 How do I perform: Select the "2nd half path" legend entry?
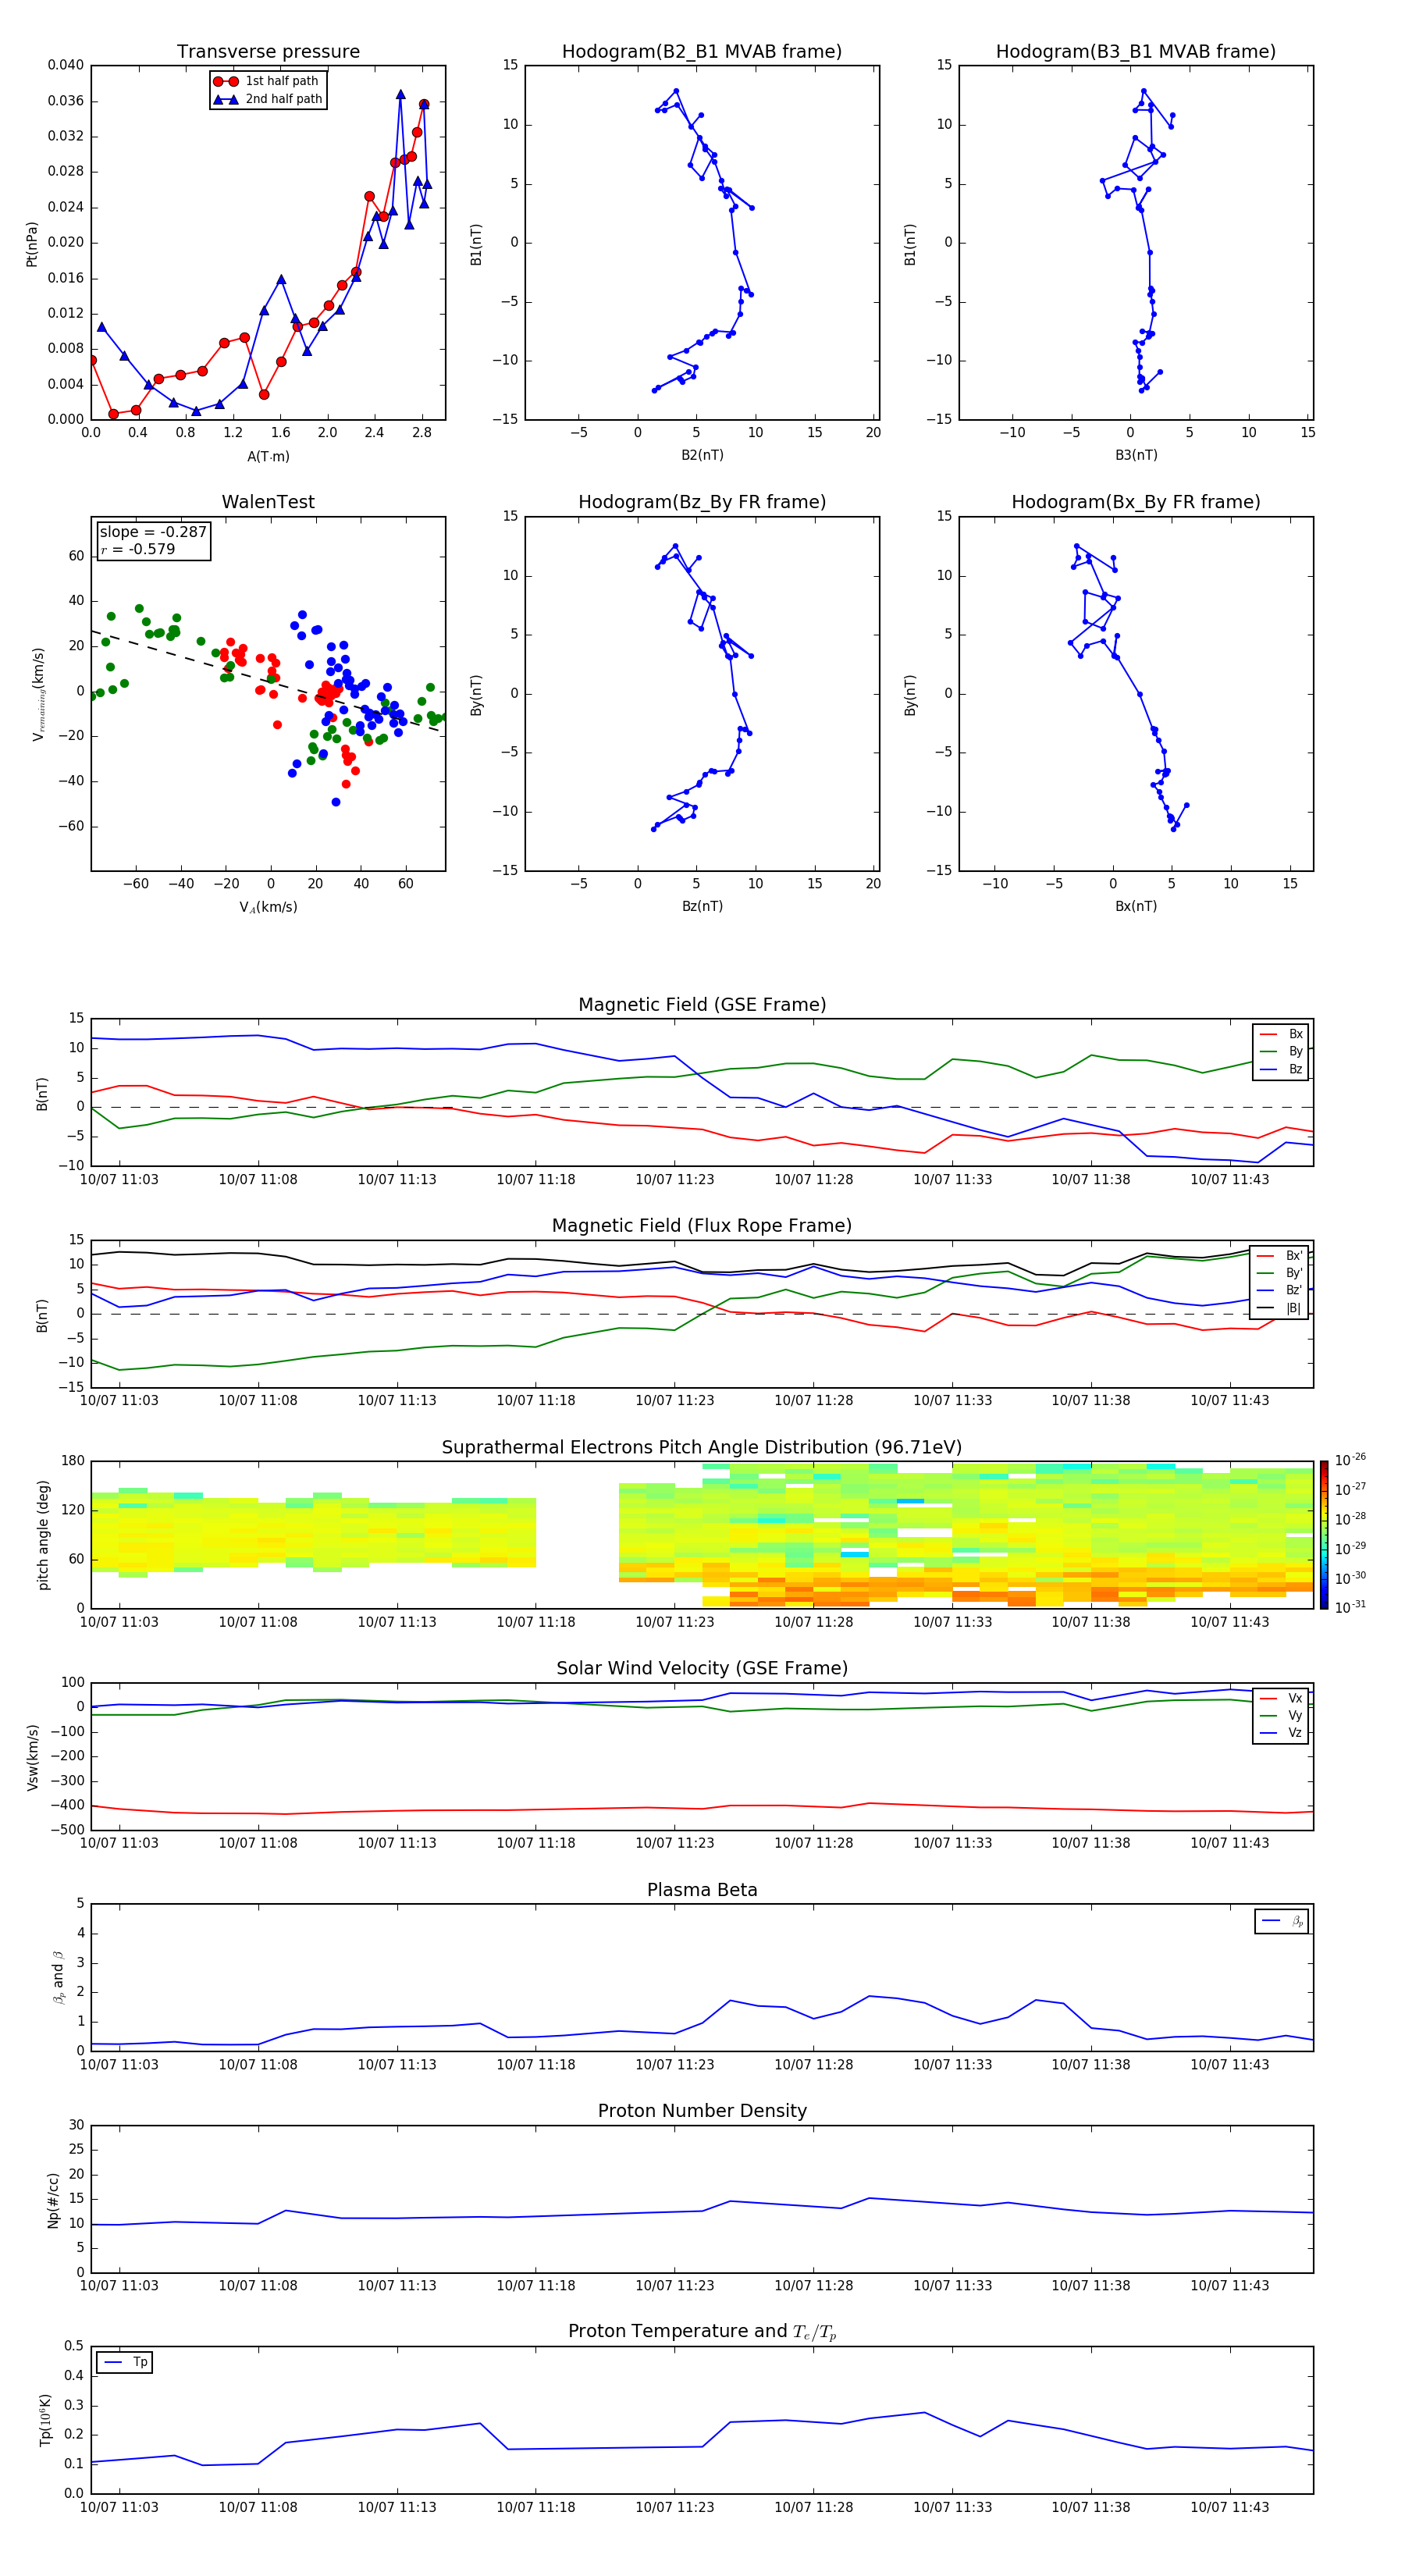tap(267, 99)
